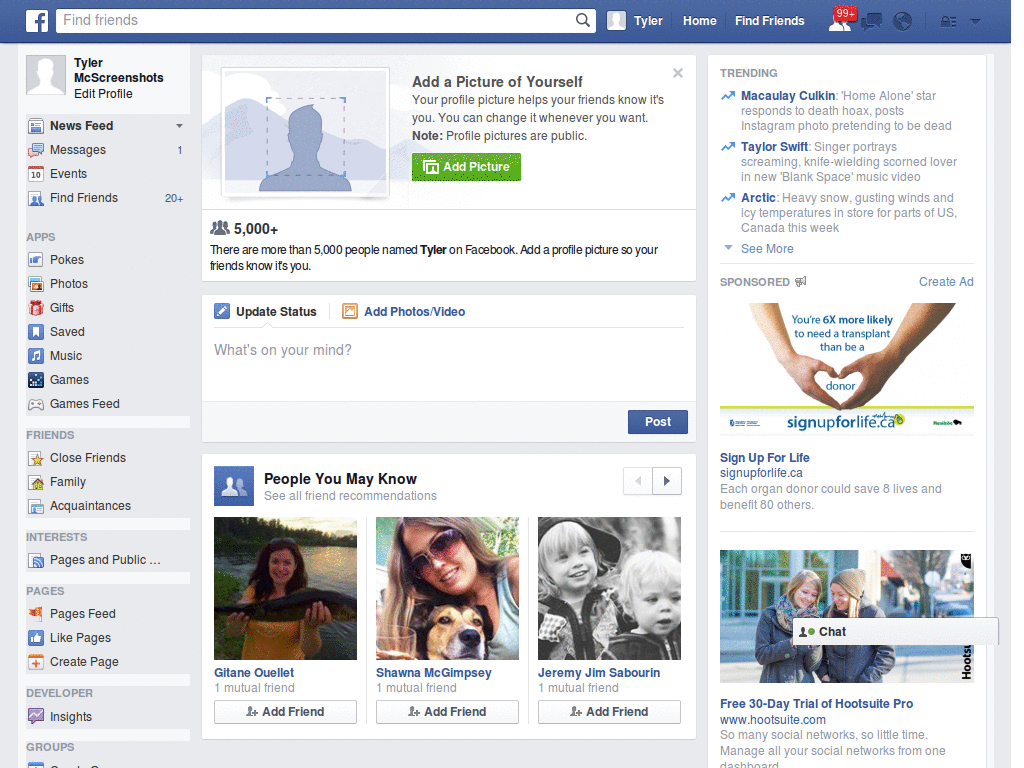Image resolution: width=1024 pixels, height=768 pixels.
Task: Click Tyler's profile avatar in top bar
Action: (x=616, y=21)
